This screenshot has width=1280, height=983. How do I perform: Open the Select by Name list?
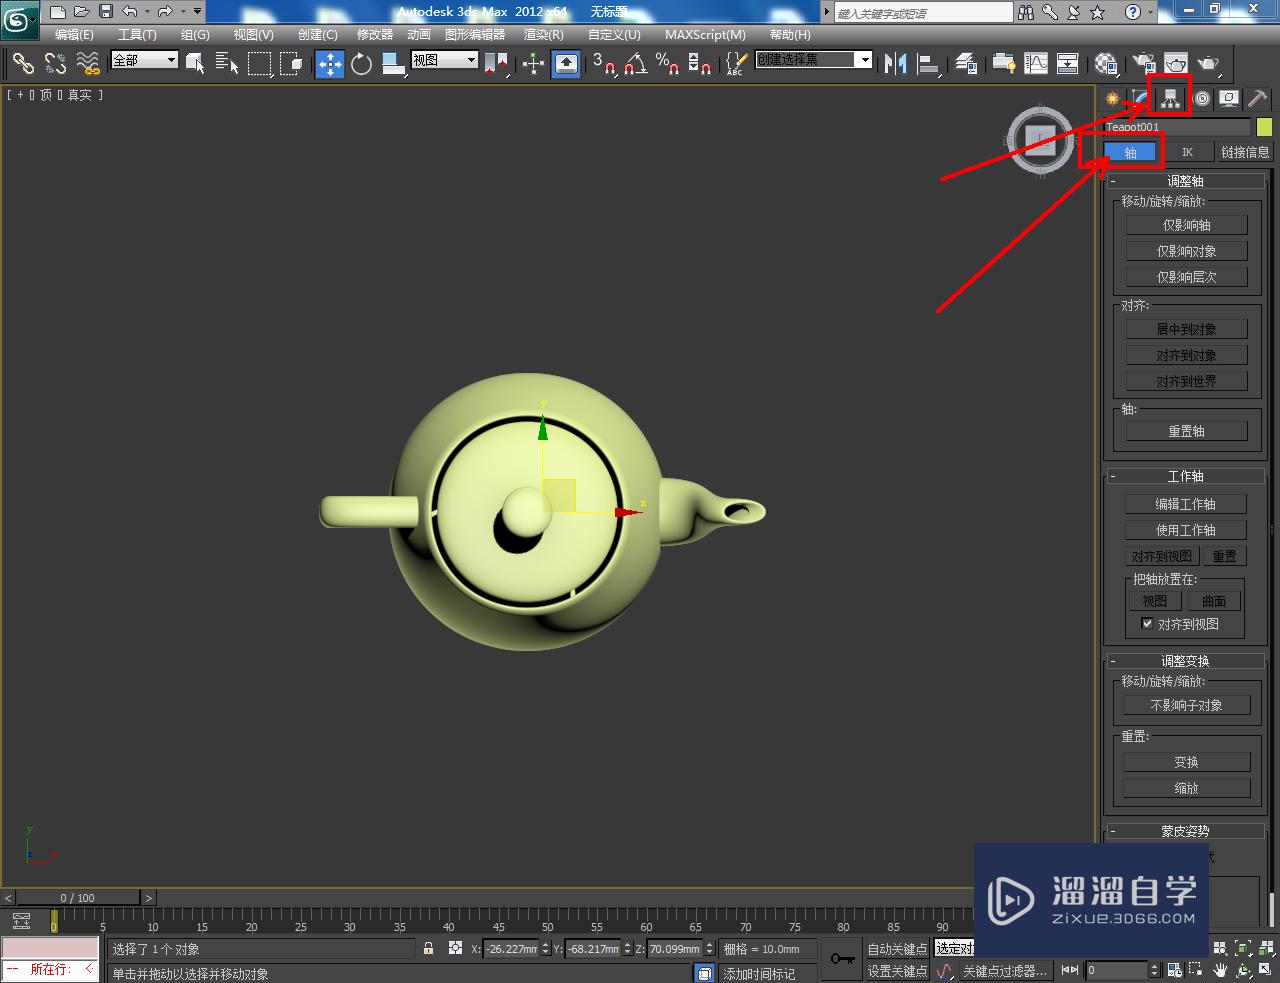227,64
